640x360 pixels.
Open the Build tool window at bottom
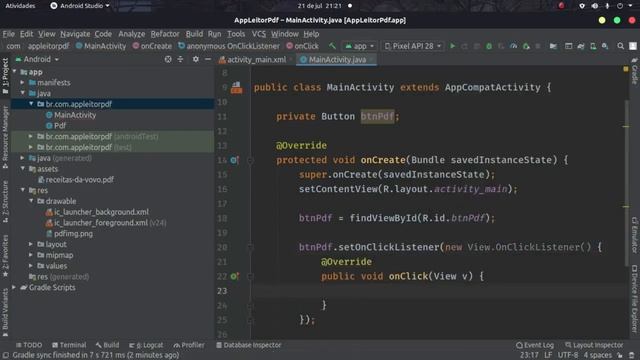tap(107, 345)
